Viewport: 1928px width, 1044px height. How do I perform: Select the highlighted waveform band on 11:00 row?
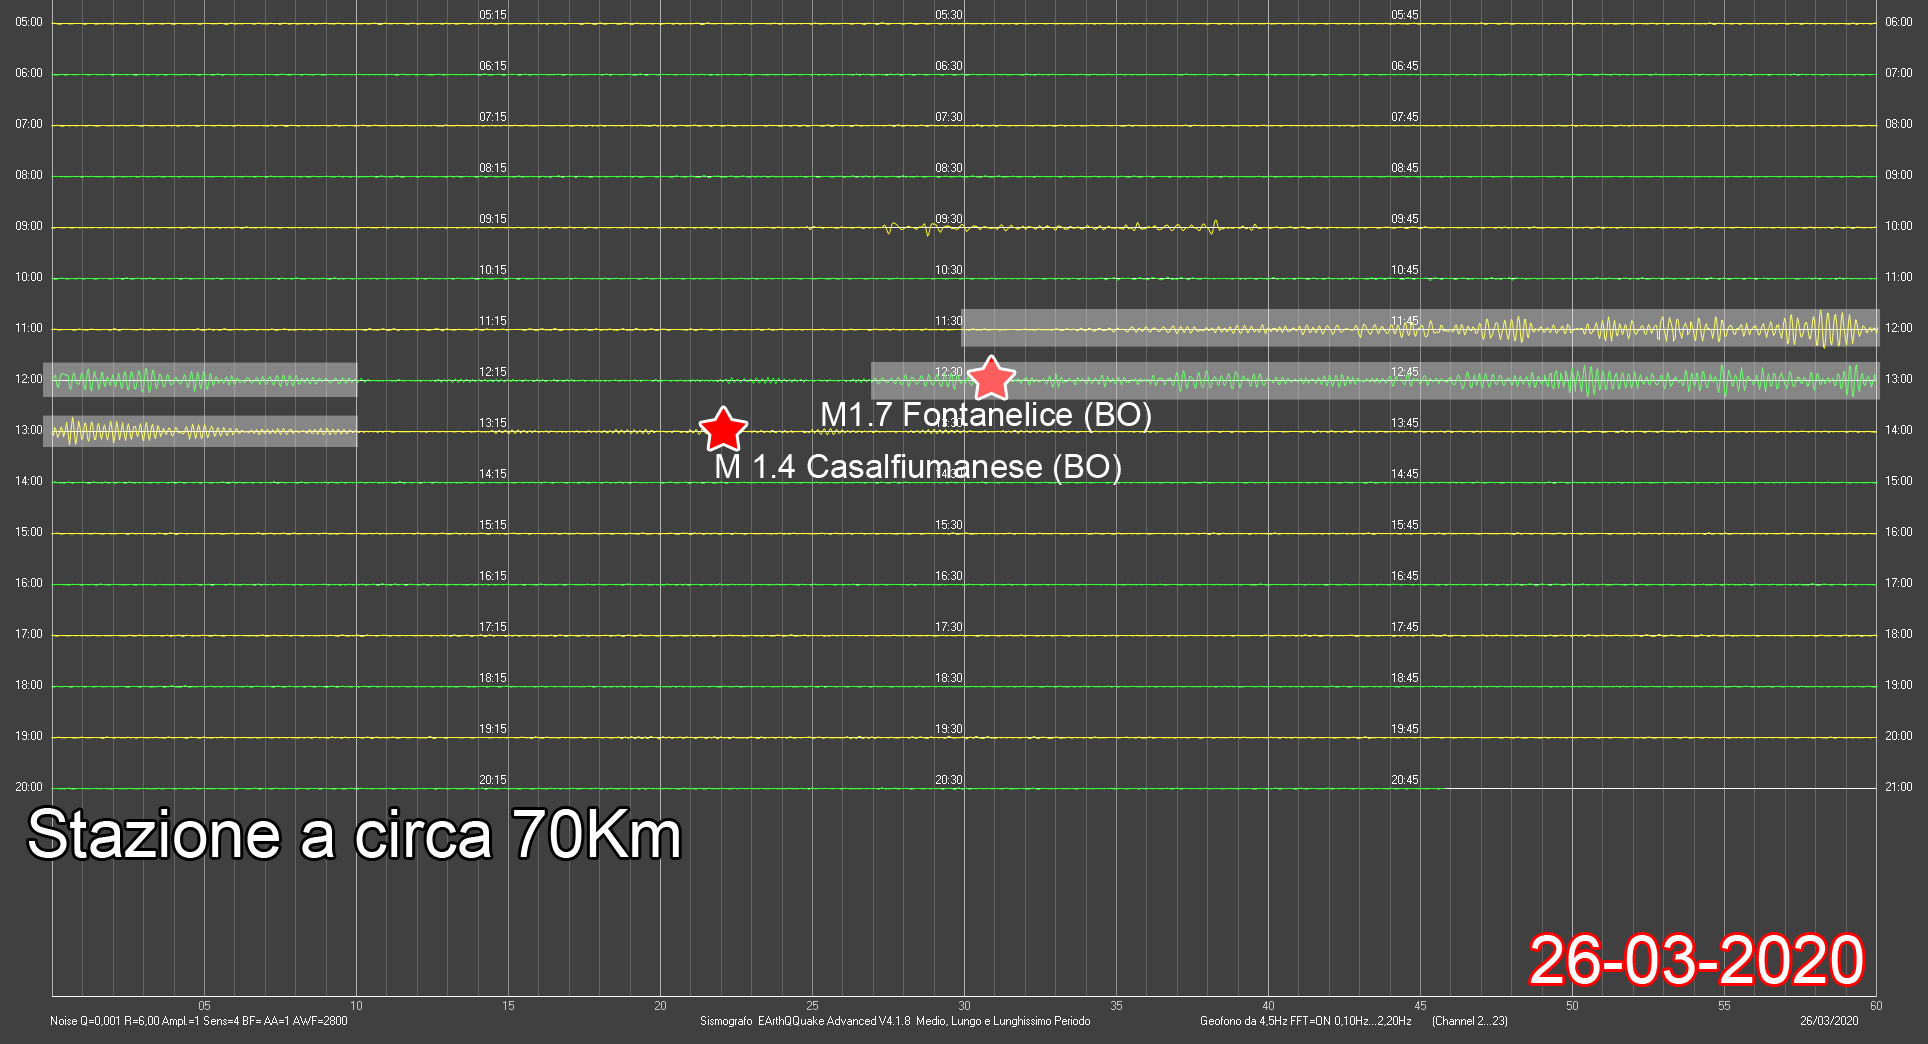1420,328
